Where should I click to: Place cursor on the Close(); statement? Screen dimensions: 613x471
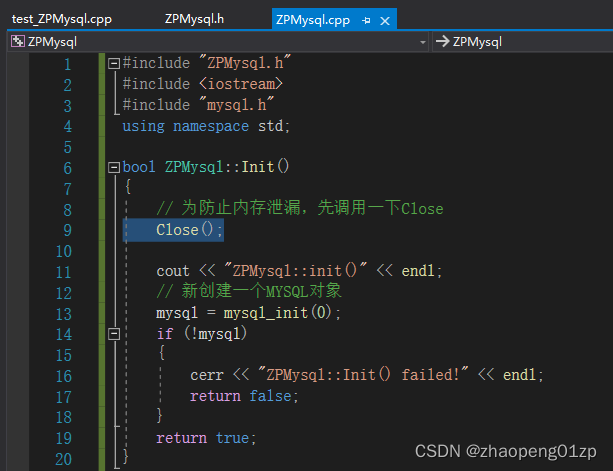[190, 230]
